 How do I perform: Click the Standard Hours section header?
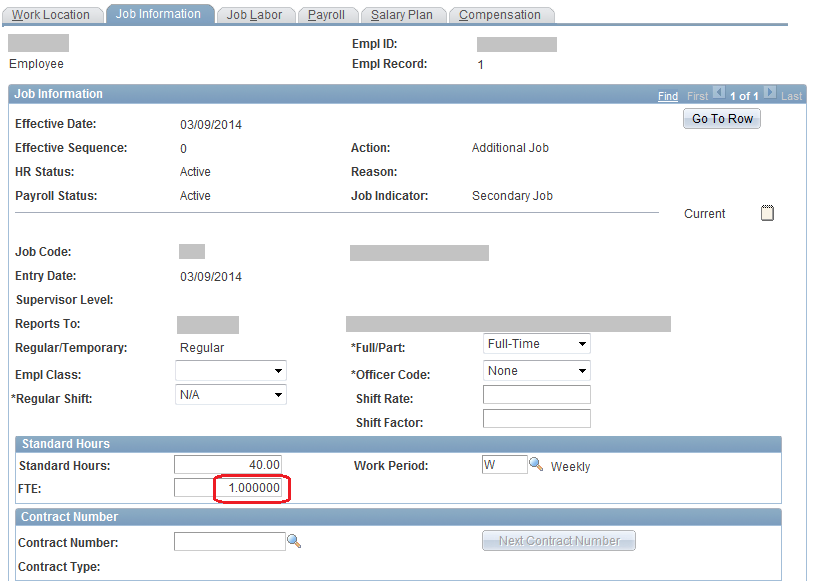pyautogui.click(x=398, y=444)
